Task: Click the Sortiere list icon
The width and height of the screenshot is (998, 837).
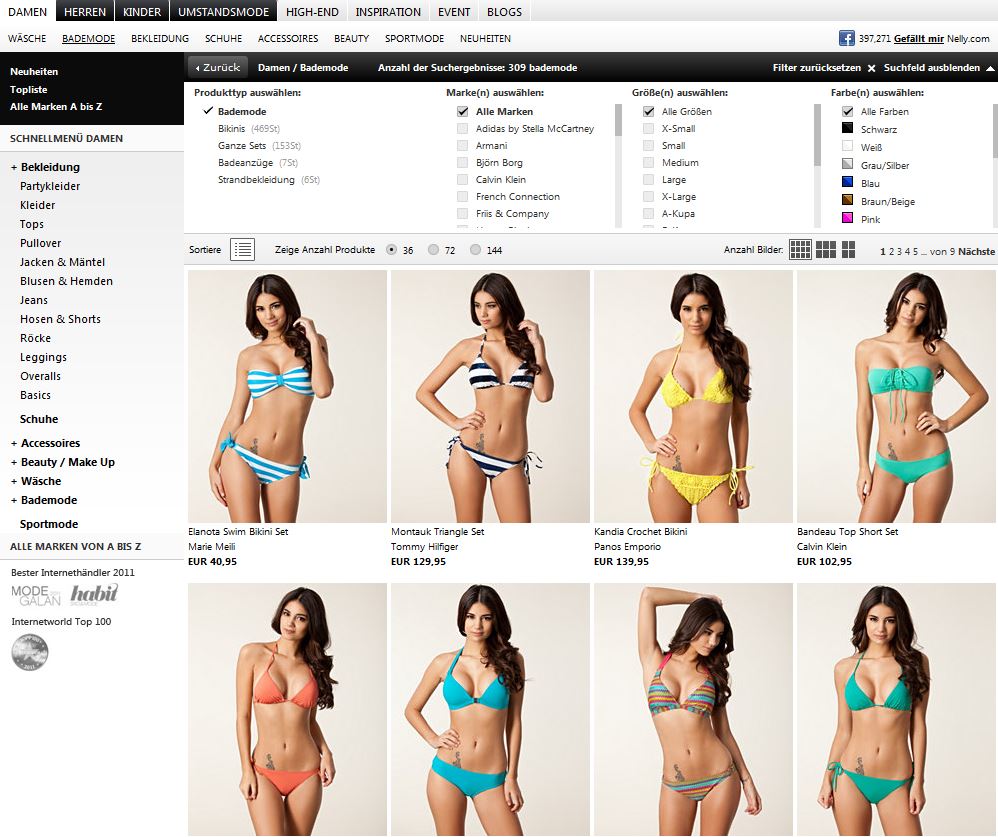Action: point(242,250)
